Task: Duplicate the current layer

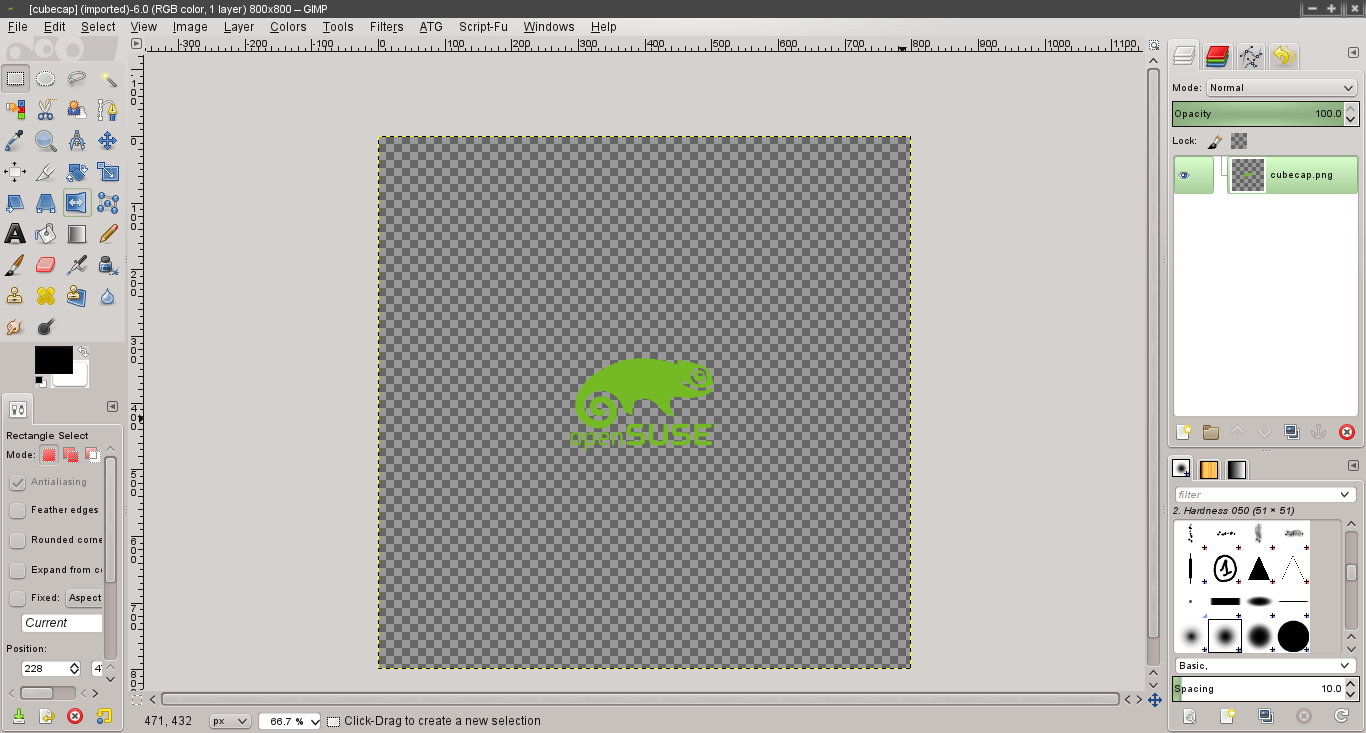Action: pos(1292,432)
